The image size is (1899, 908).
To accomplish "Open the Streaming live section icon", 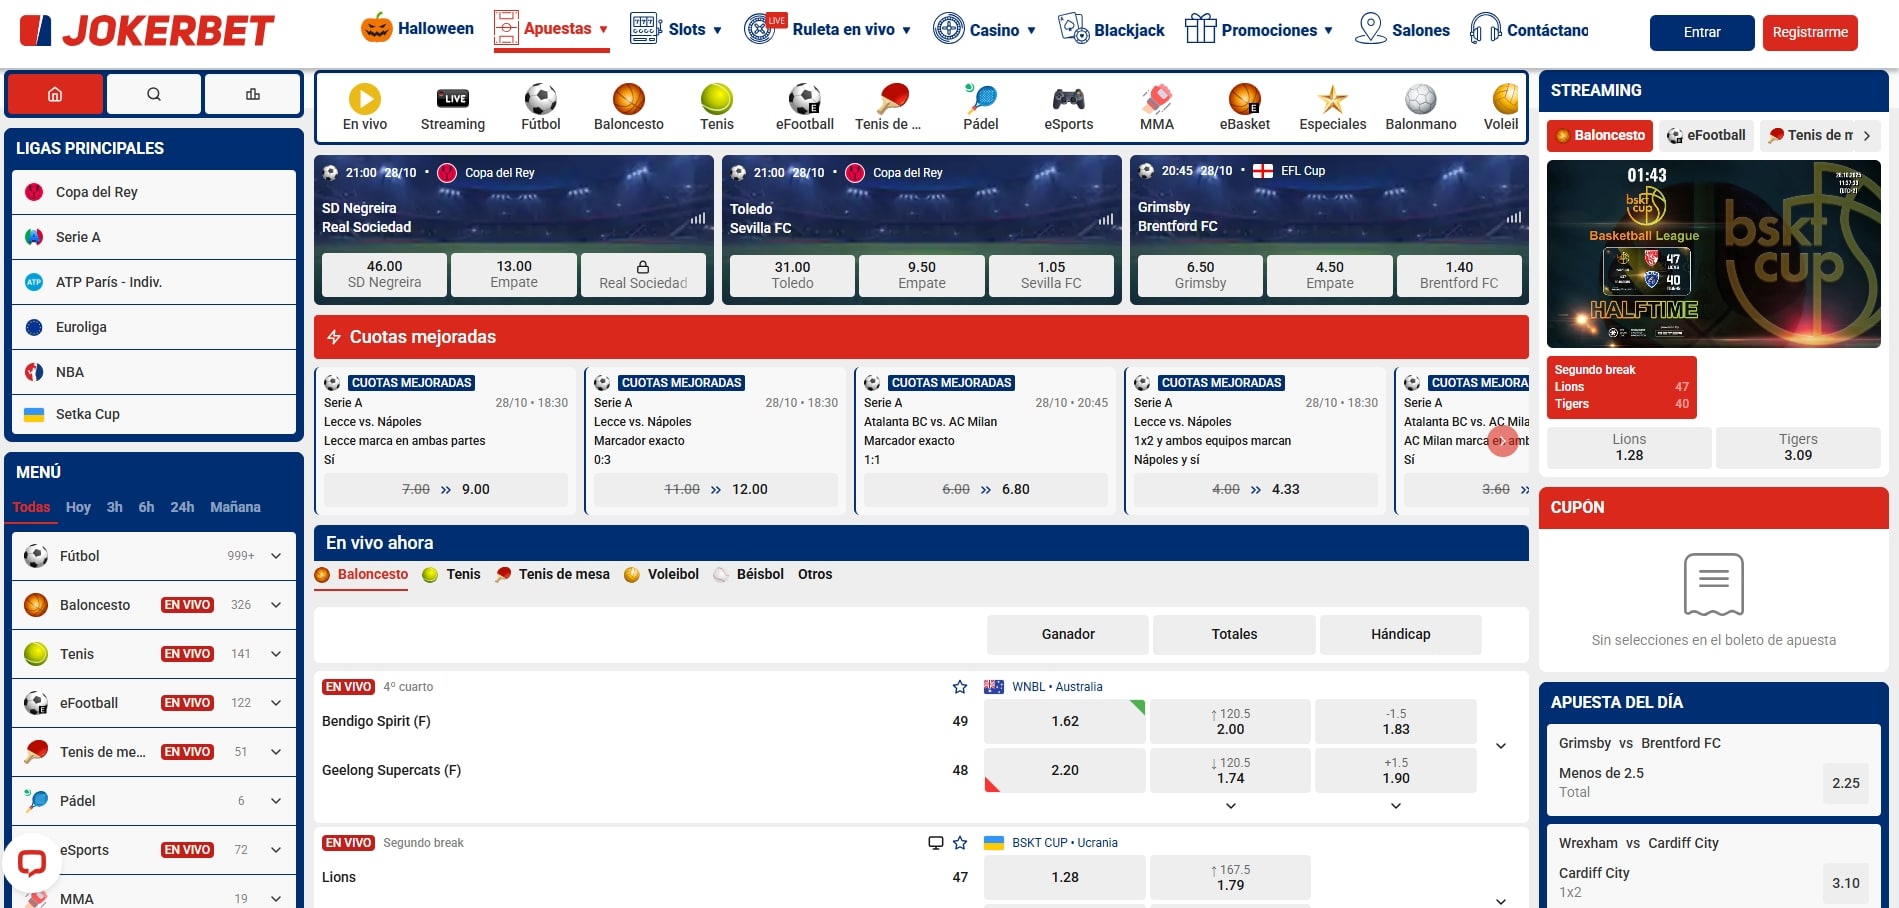I will (452, 99).
